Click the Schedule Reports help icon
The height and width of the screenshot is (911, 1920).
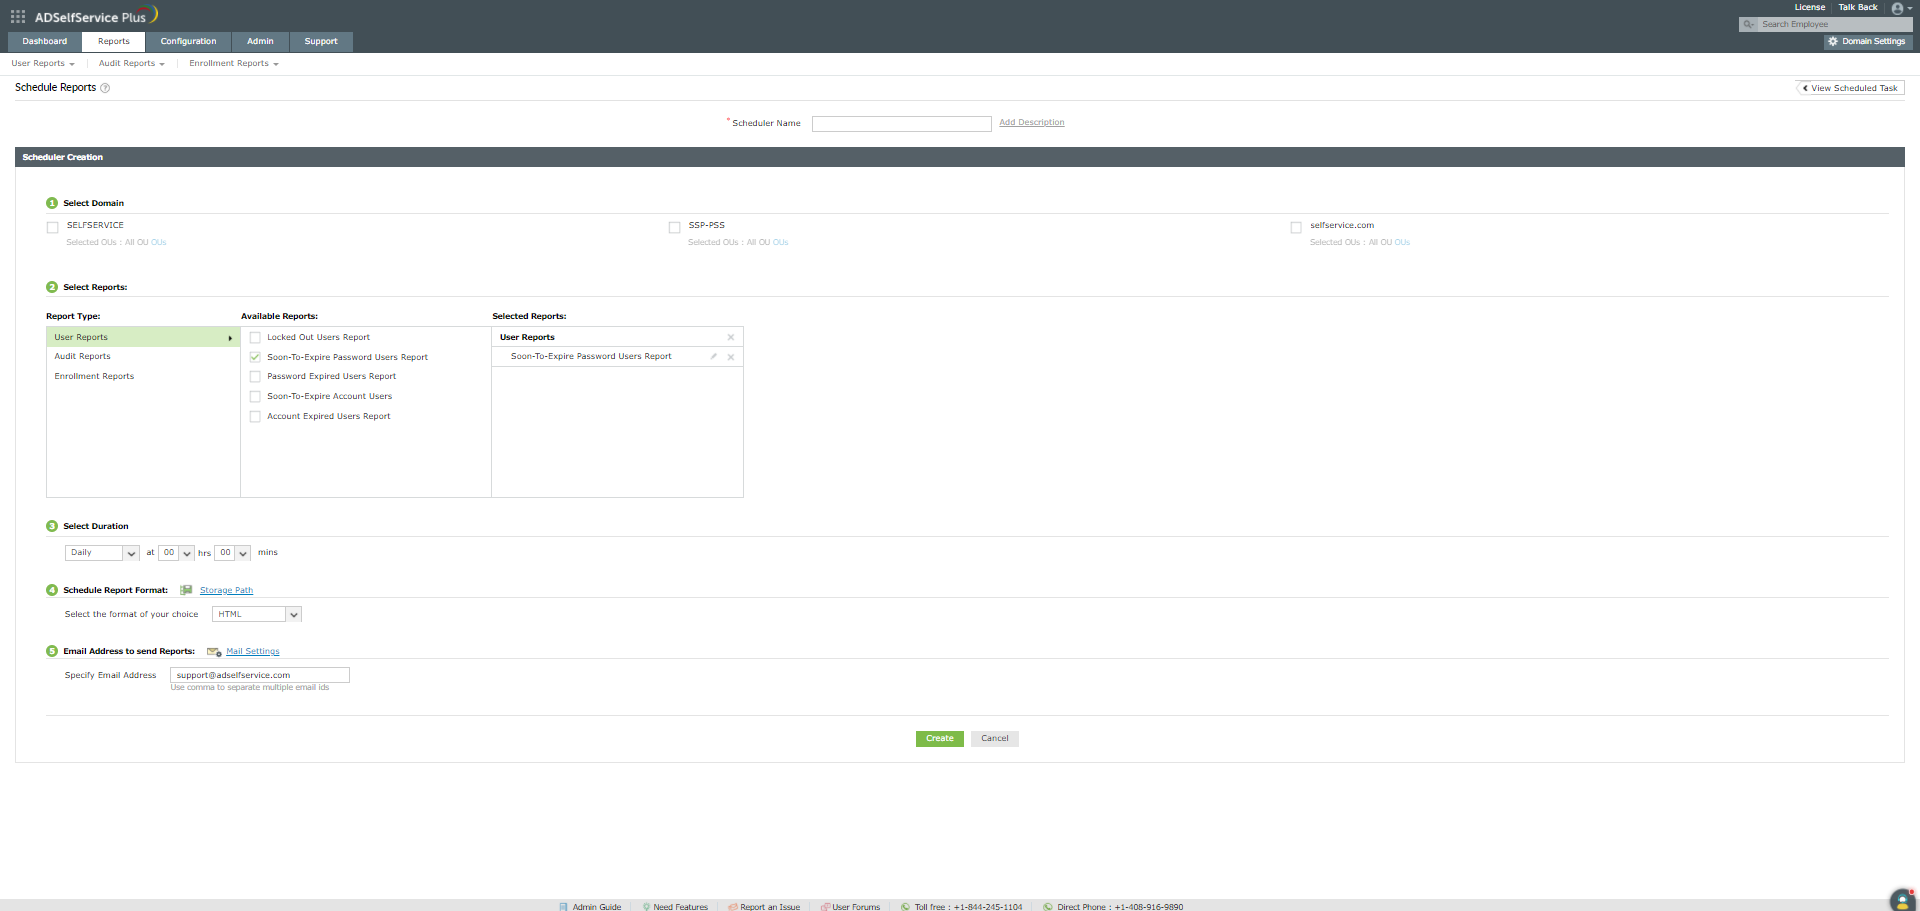pos(105,88)
